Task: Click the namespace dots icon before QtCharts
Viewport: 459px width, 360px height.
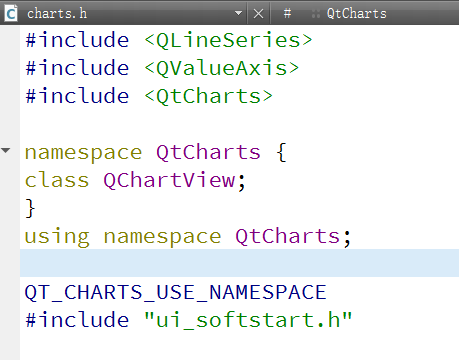Action: coord(315,14)
